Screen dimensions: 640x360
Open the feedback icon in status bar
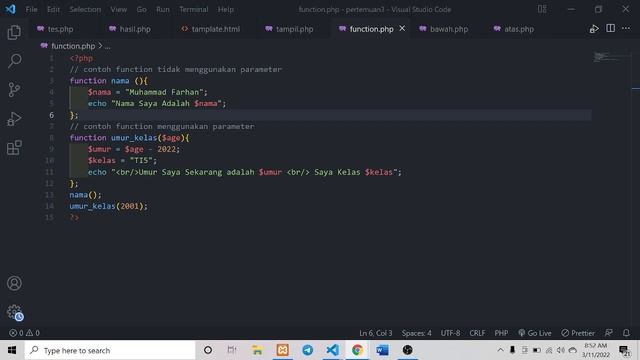point(609,333)
